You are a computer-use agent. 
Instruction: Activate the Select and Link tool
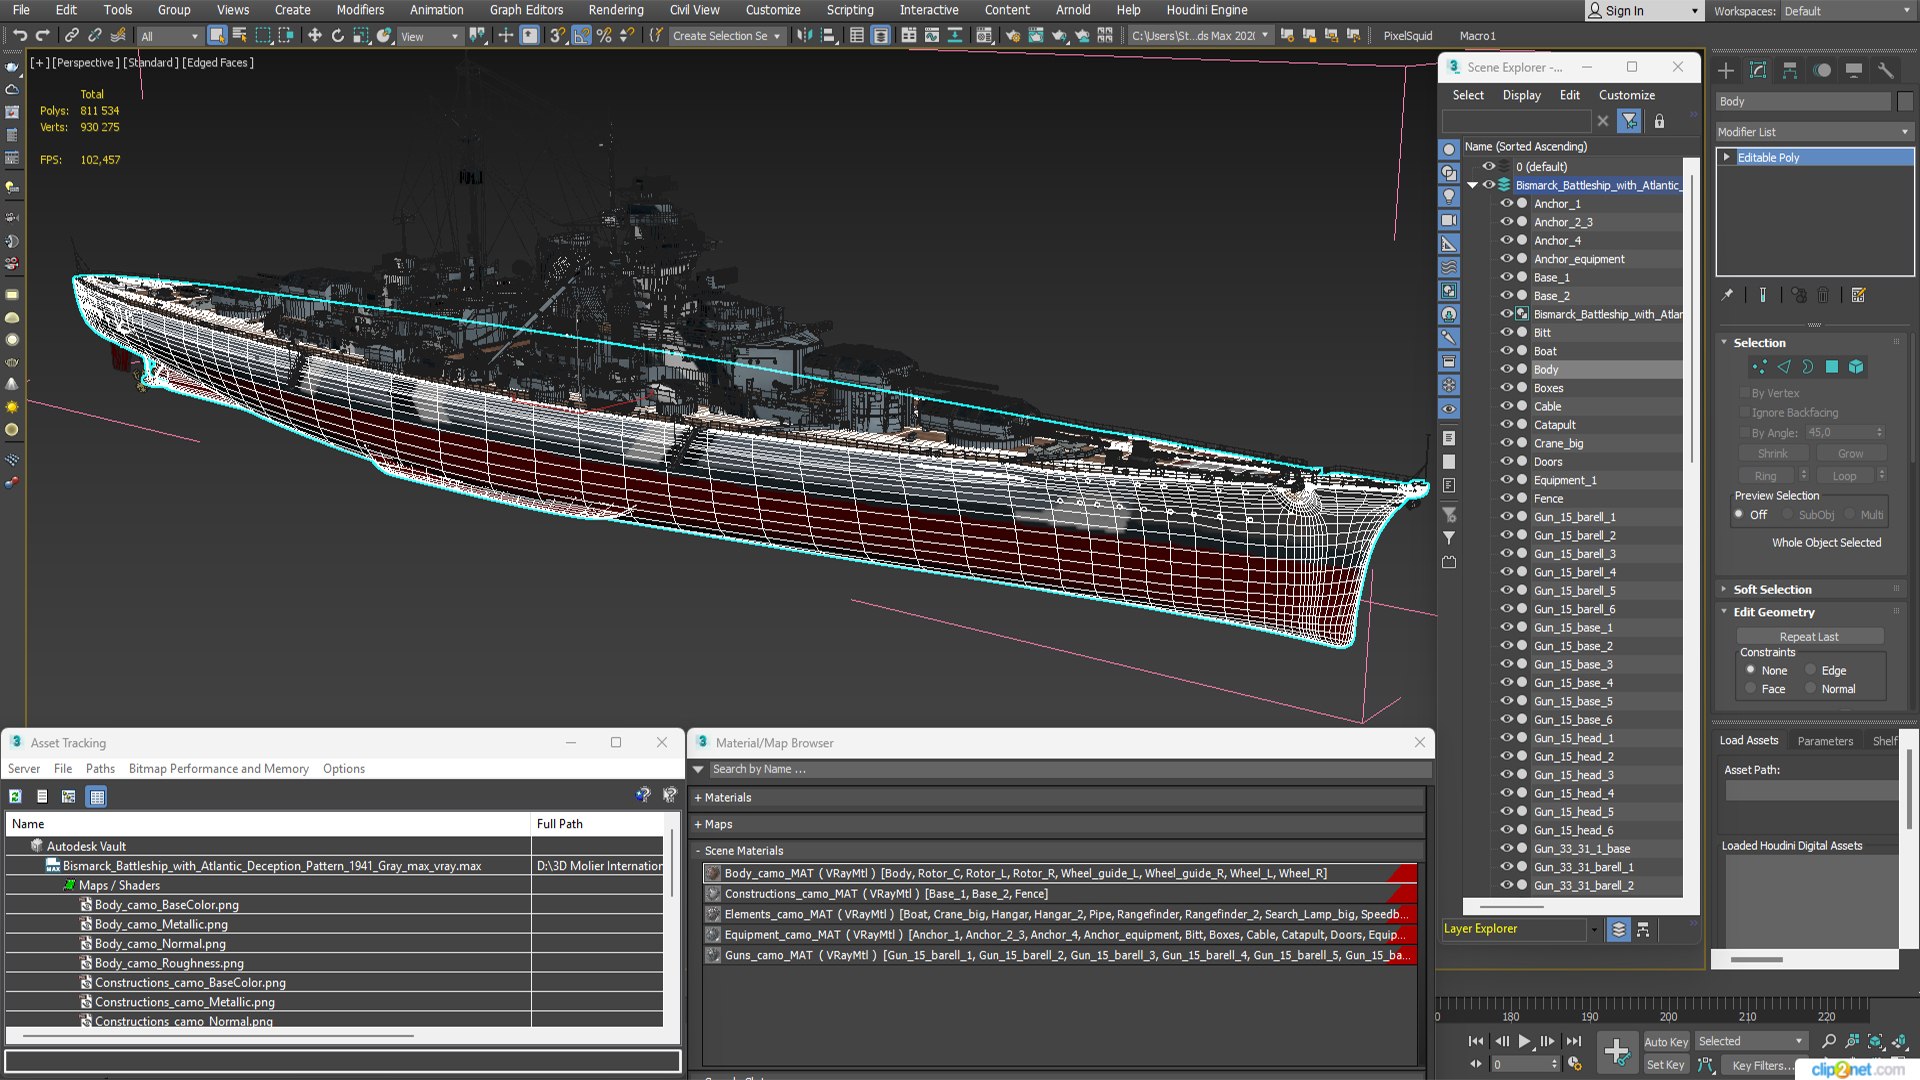coord(71,35)
